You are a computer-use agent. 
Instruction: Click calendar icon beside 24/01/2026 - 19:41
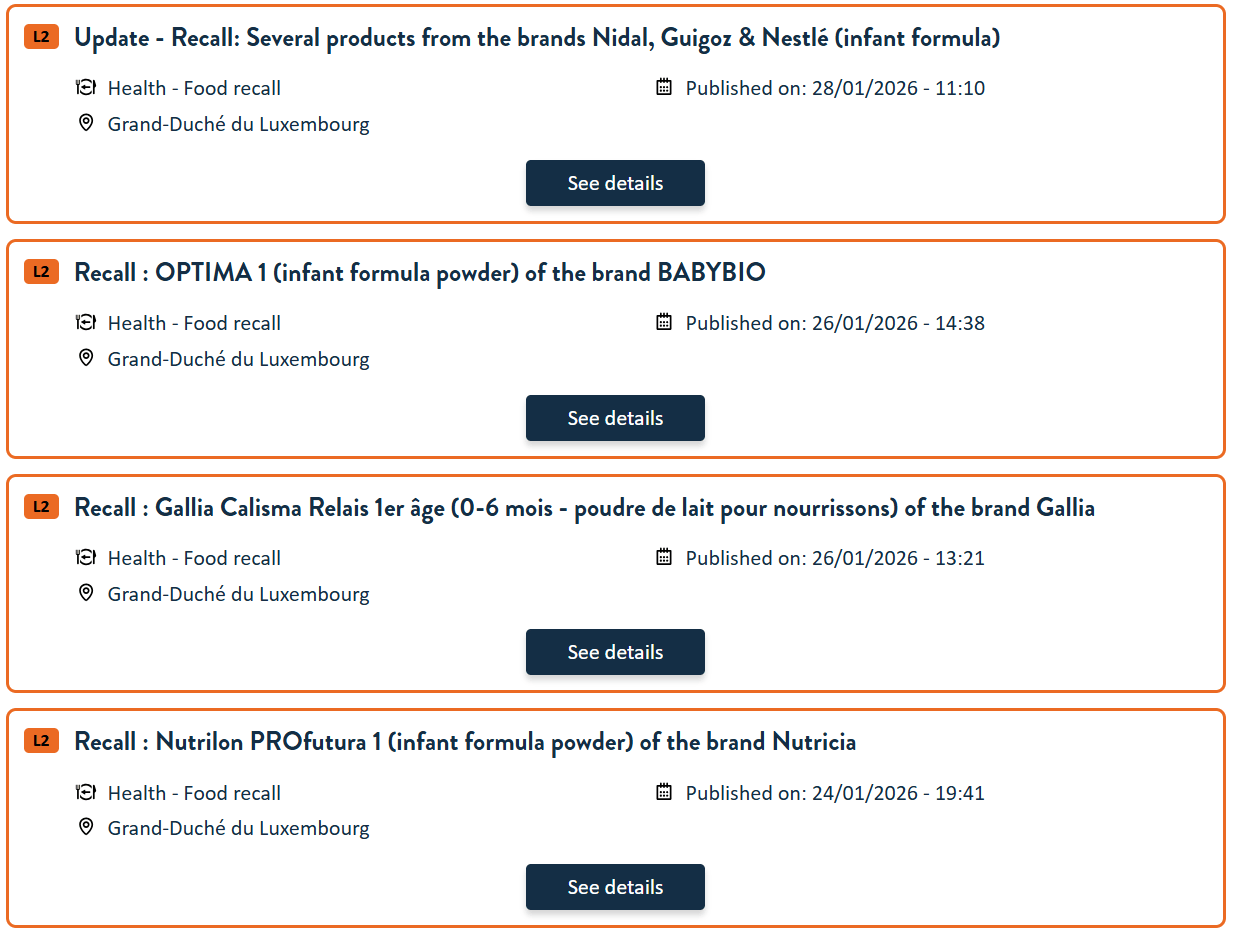coord(664,793)
